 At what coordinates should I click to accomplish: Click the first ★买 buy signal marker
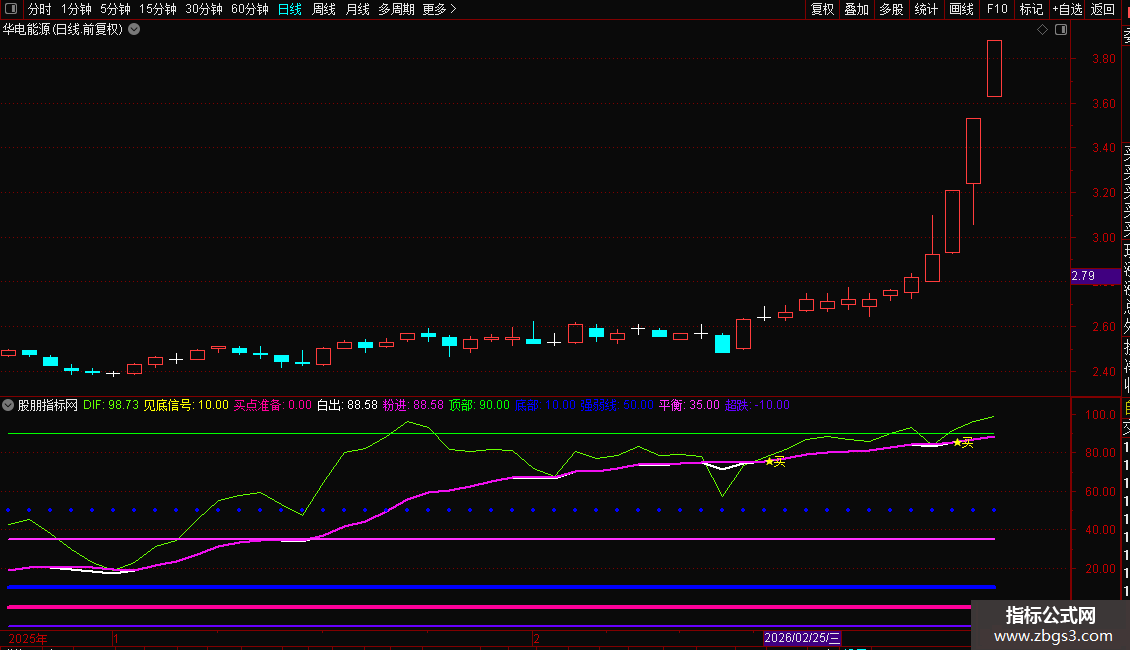point(775,462)
